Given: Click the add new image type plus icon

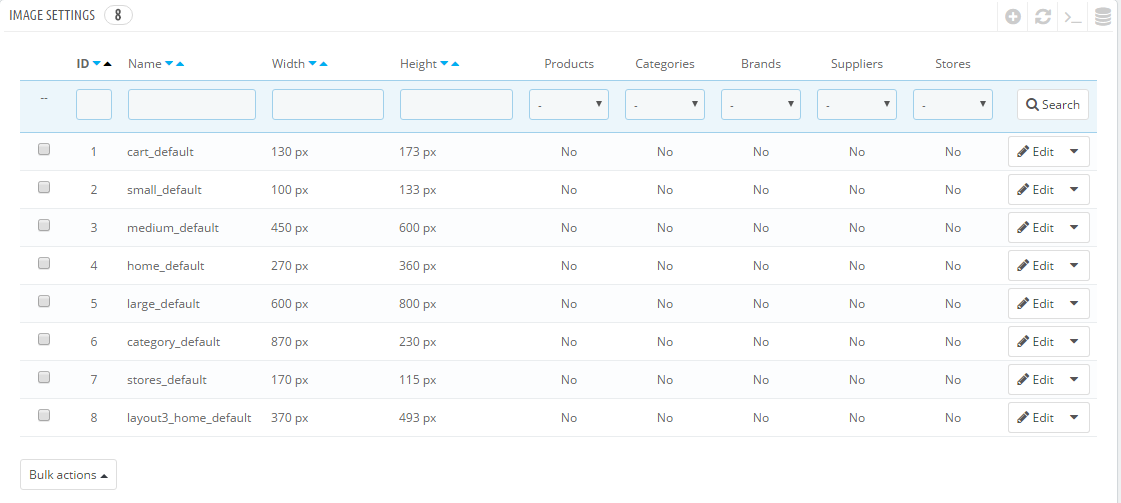Looking at the screenshot, I should [1012, 17].
